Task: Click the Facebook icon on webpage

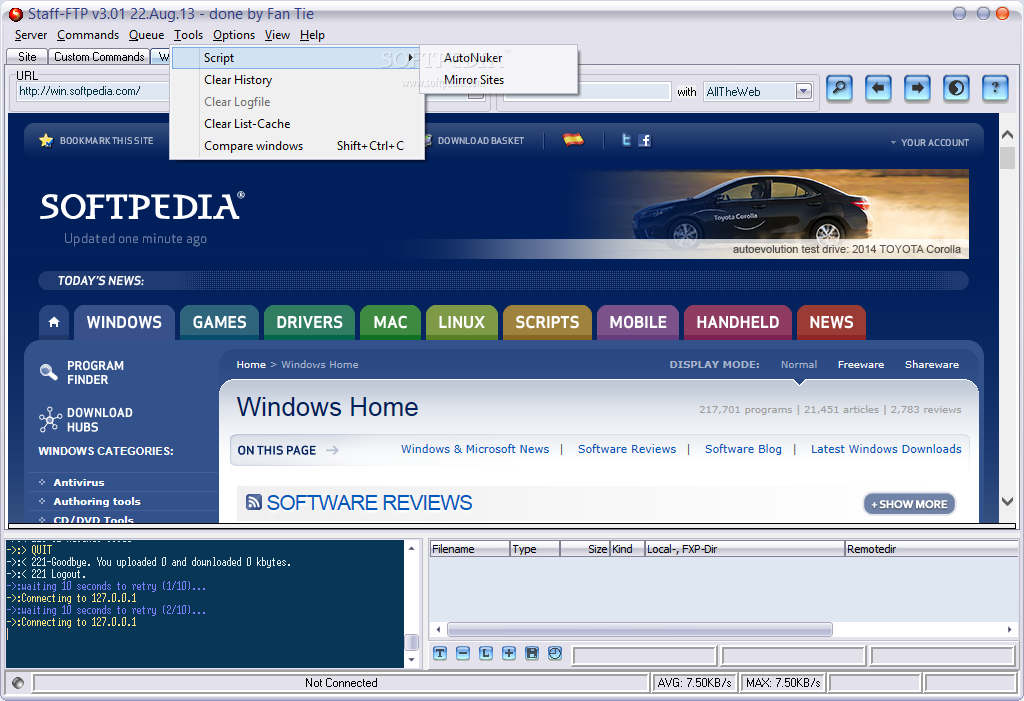Action: 645,140
